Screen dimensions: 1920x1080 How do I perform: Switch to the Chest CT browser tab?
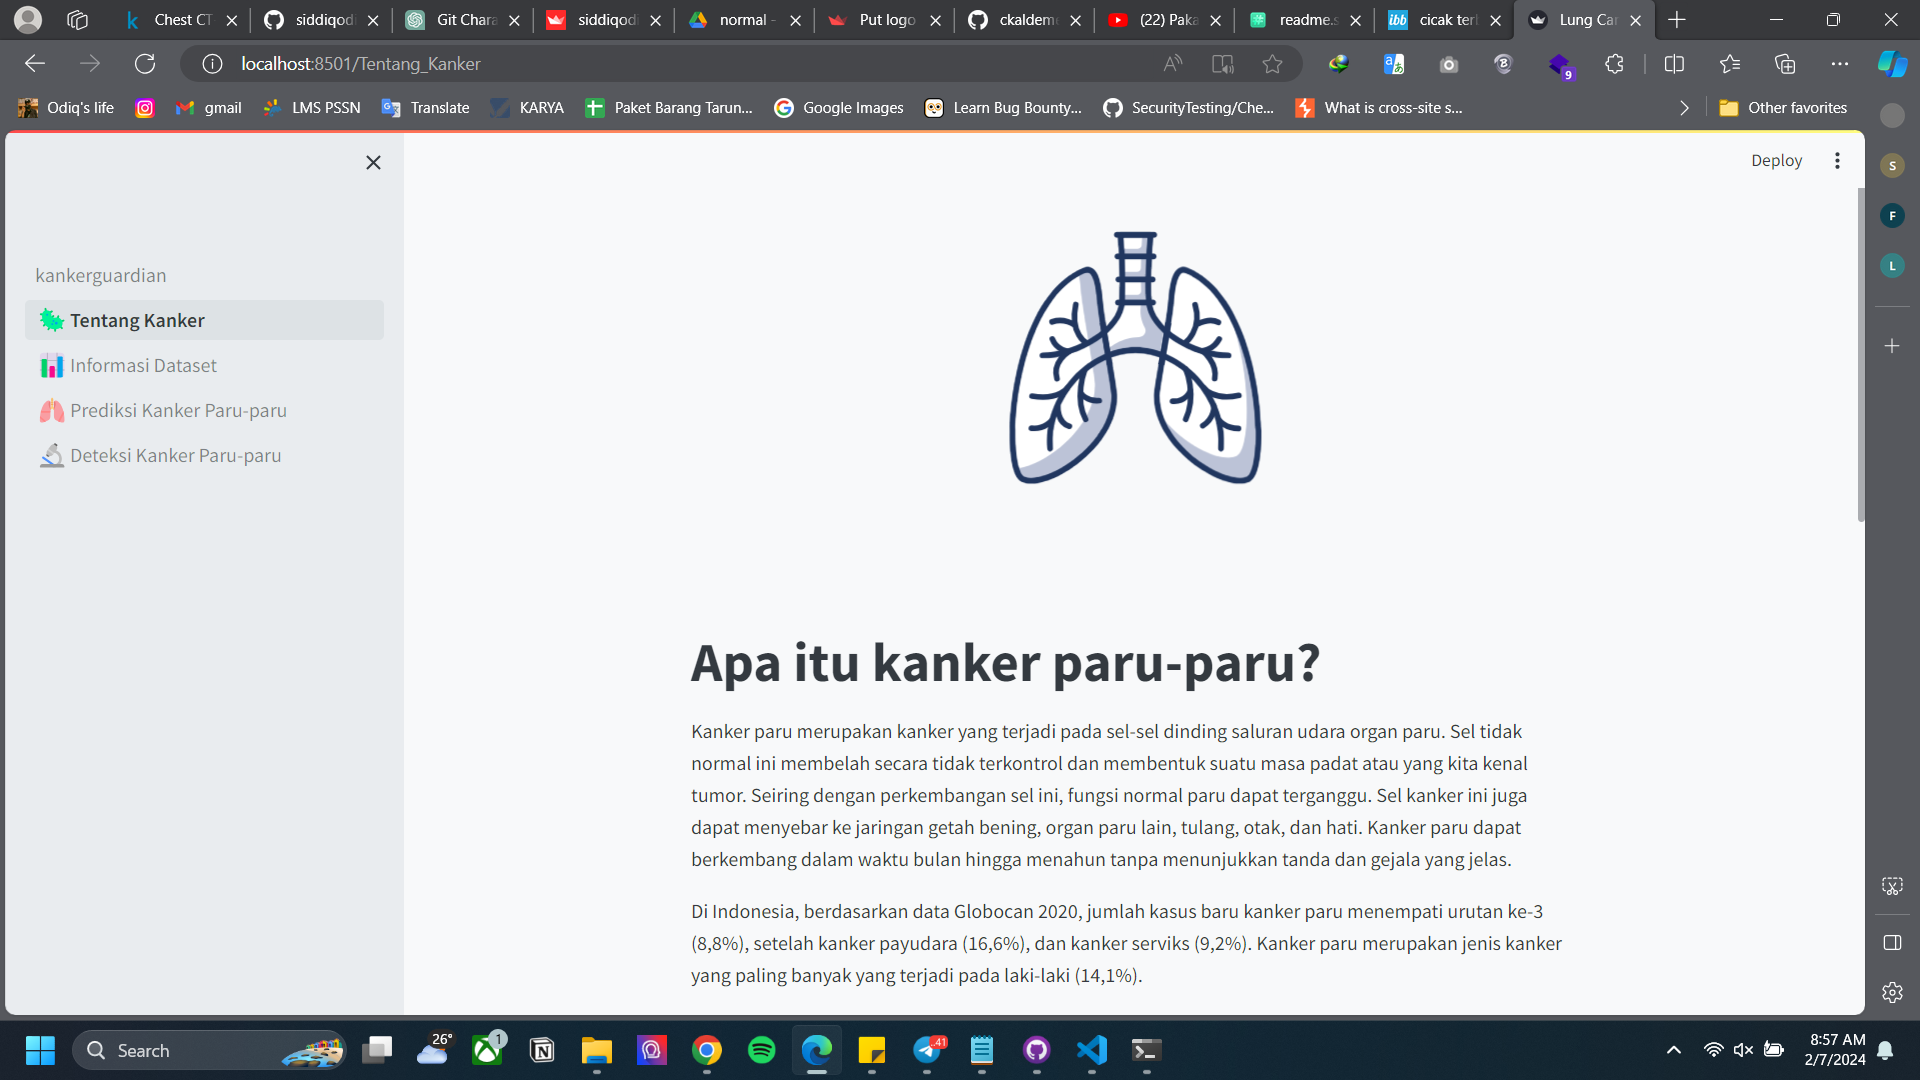click(180, 20)
